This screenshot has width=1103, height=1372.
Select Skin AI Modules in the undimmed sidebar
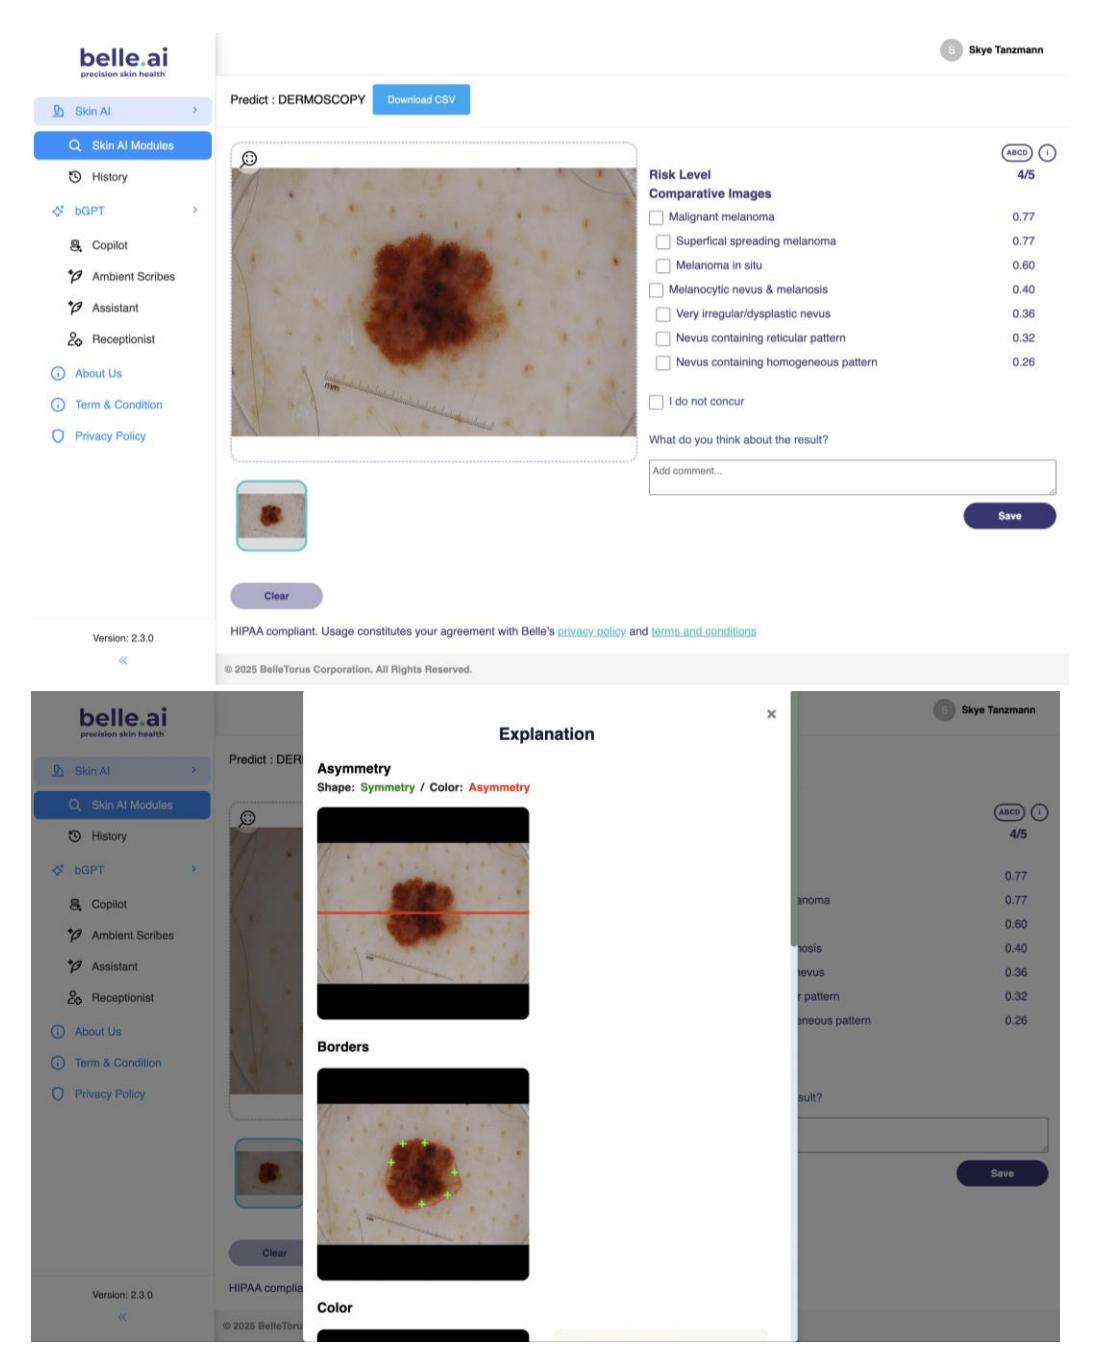click(x=123, y=146)
